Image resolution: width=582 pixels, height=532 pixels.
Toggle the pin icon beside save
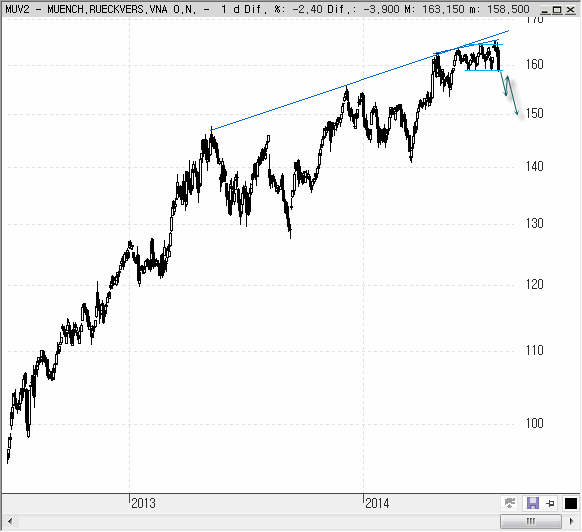tap(551, 503)
